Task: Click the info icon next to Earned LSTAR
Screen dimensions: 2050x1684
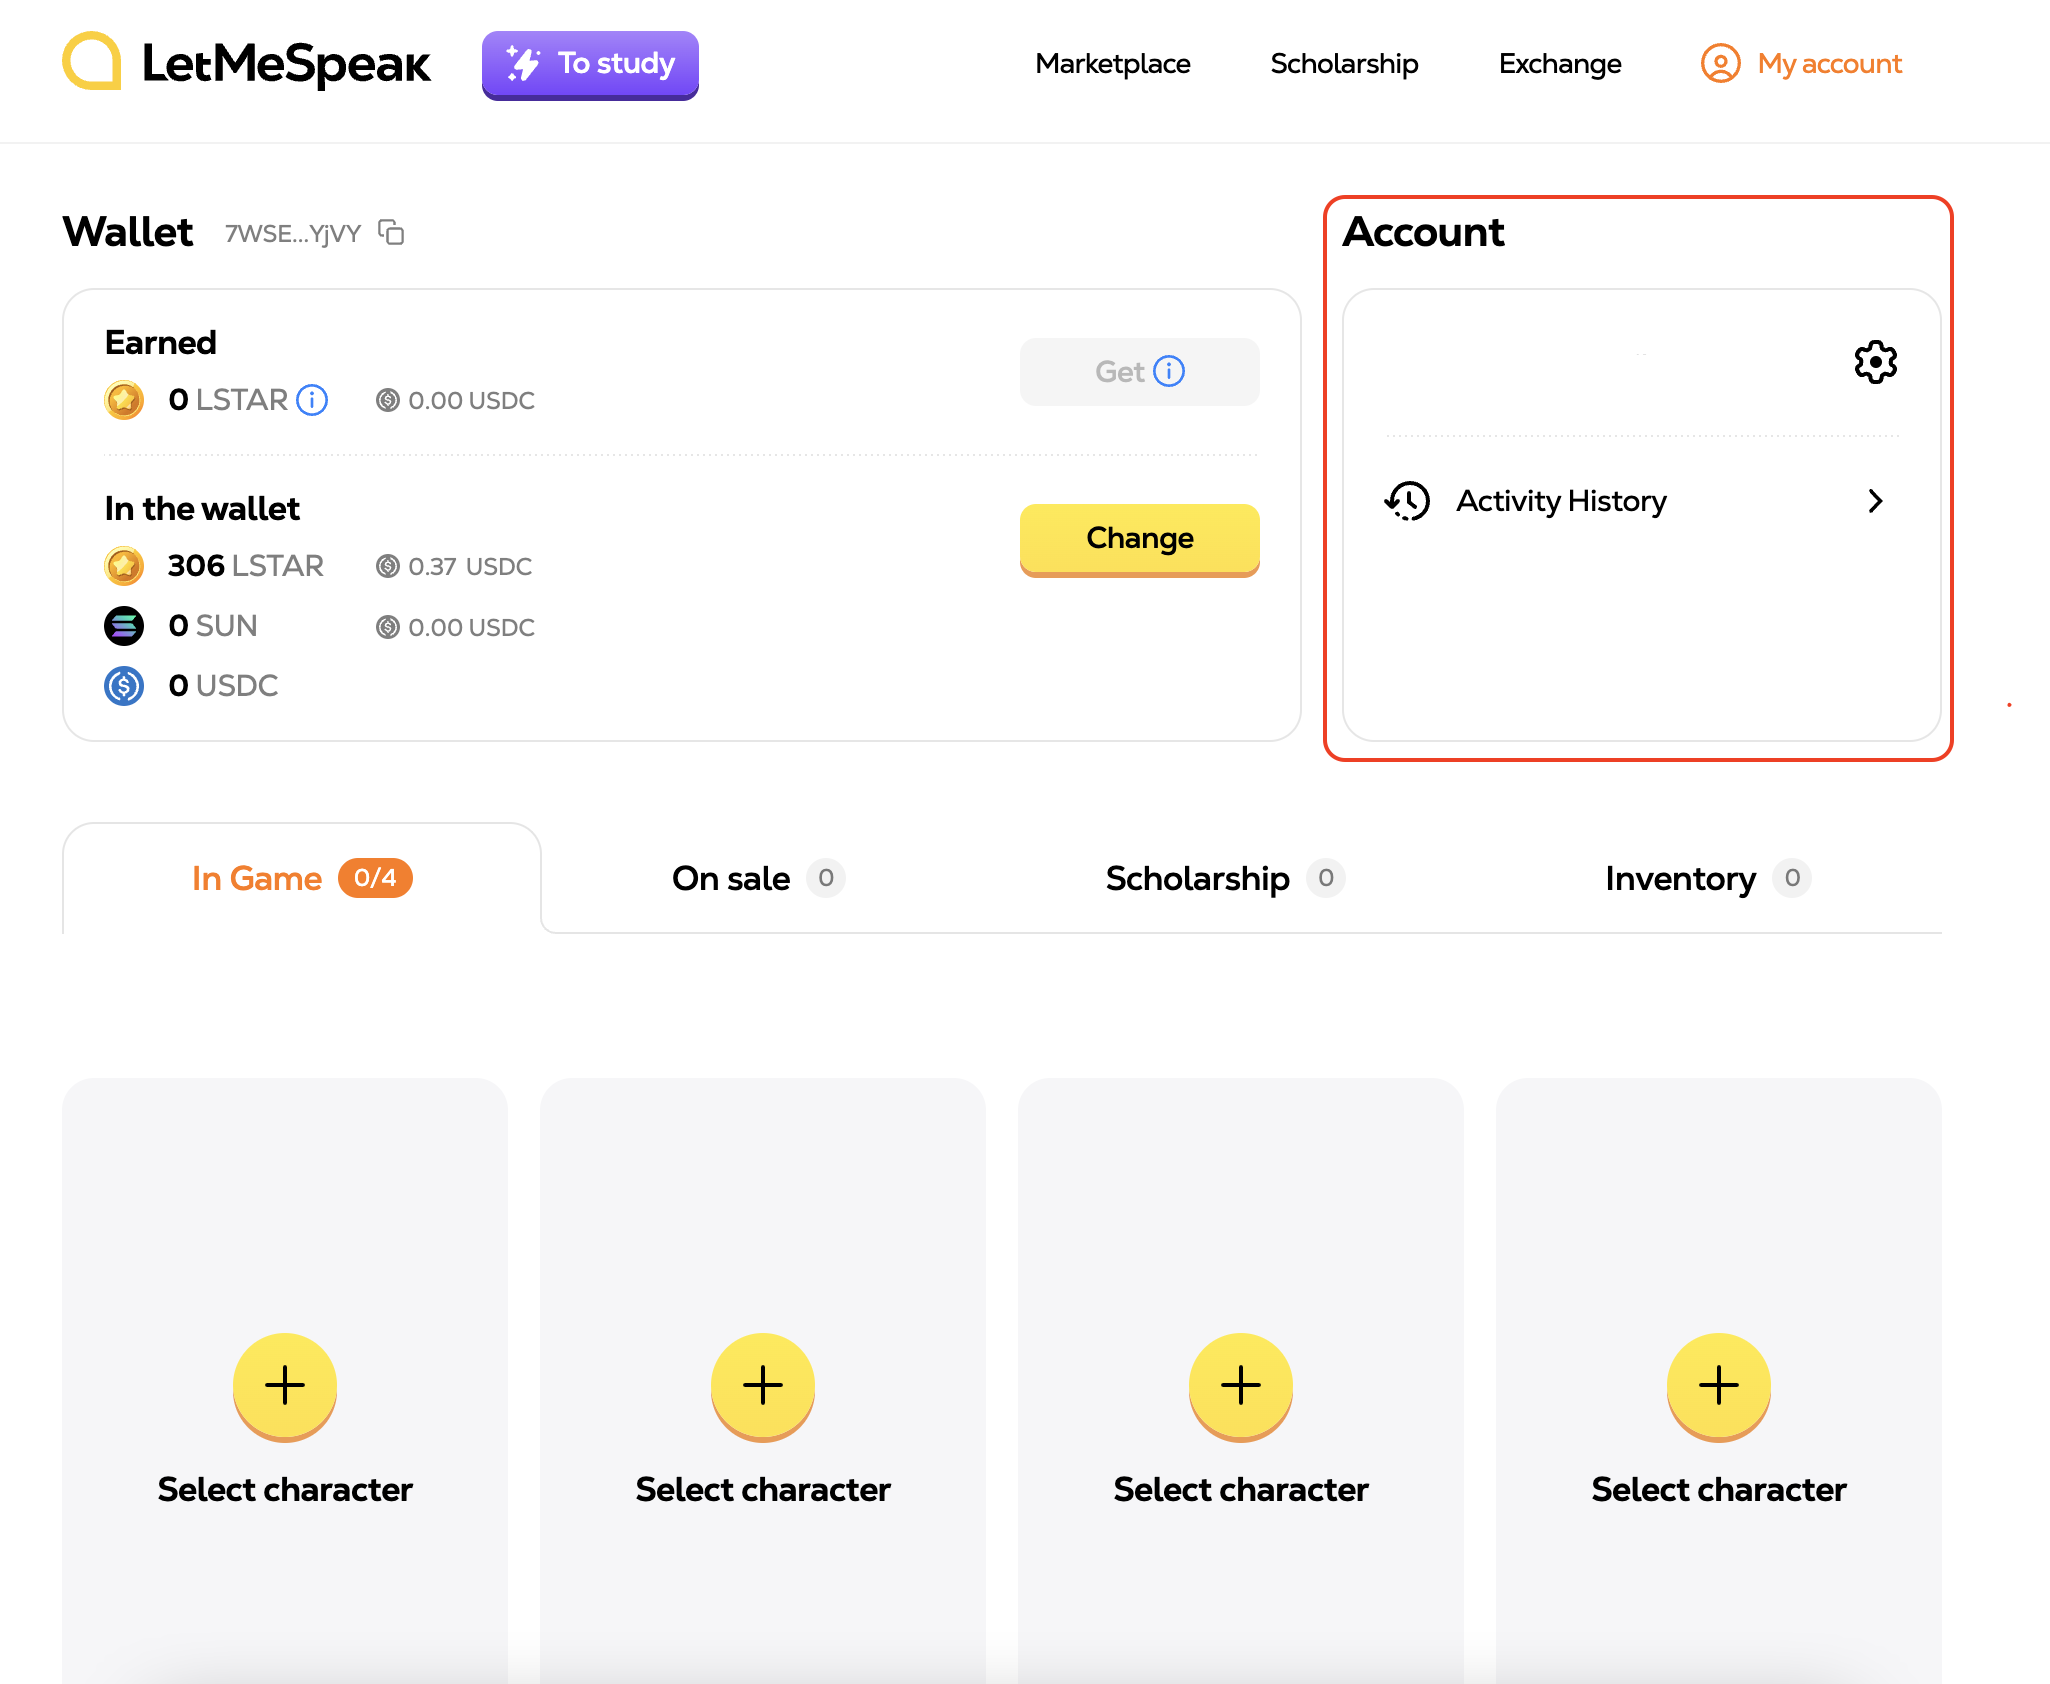Action: pos(312,400)
